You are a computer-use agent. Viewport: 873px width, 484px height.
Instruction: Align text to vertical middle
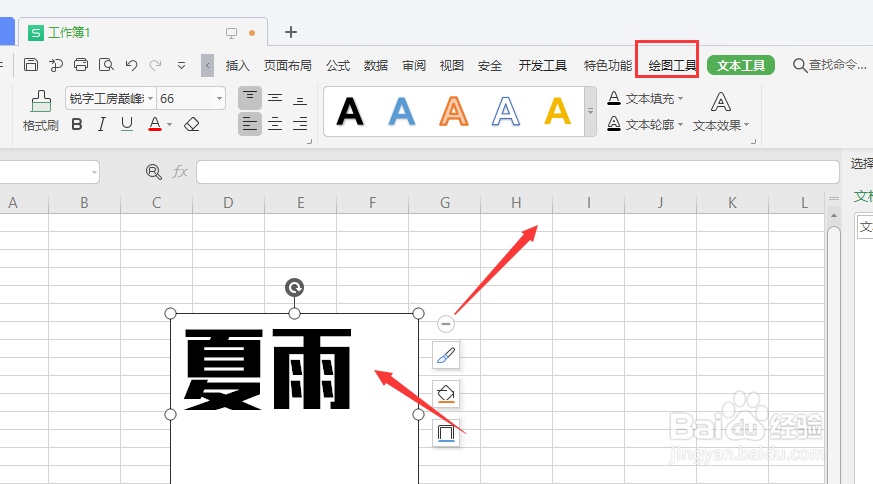click(275, 98)
